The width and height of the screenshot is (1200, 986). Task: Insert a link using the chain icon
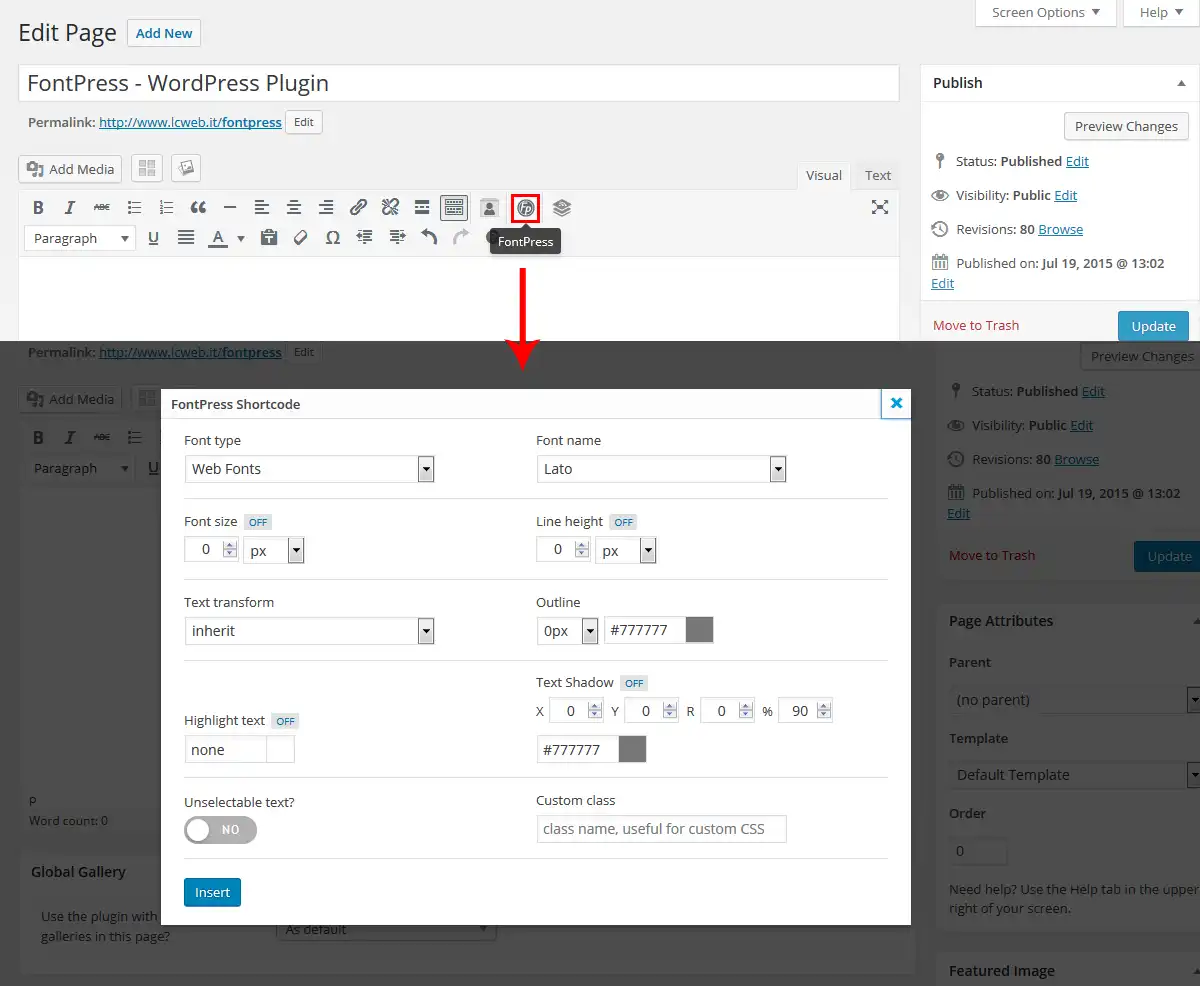pyautogui.click(x=358, y=207)
